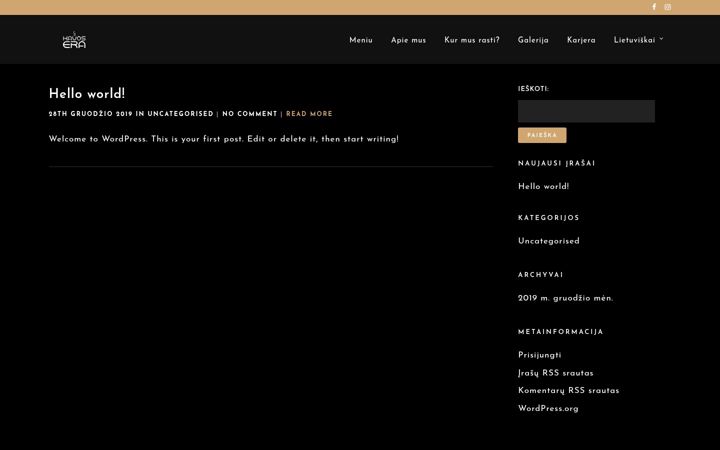Visit the WordPress.org link

(x=548, y=408)
